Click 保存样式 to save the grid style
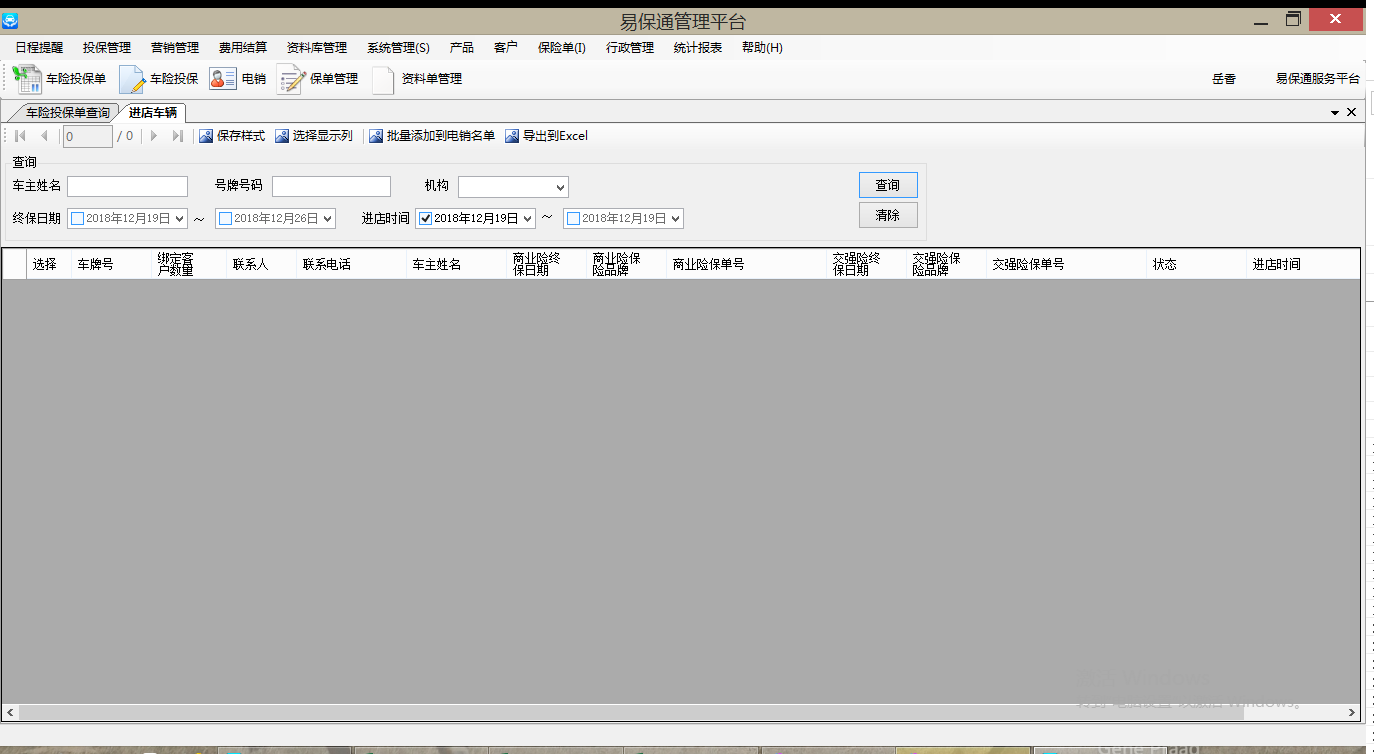Screen dimensions: 1374x754 point(232,136)
